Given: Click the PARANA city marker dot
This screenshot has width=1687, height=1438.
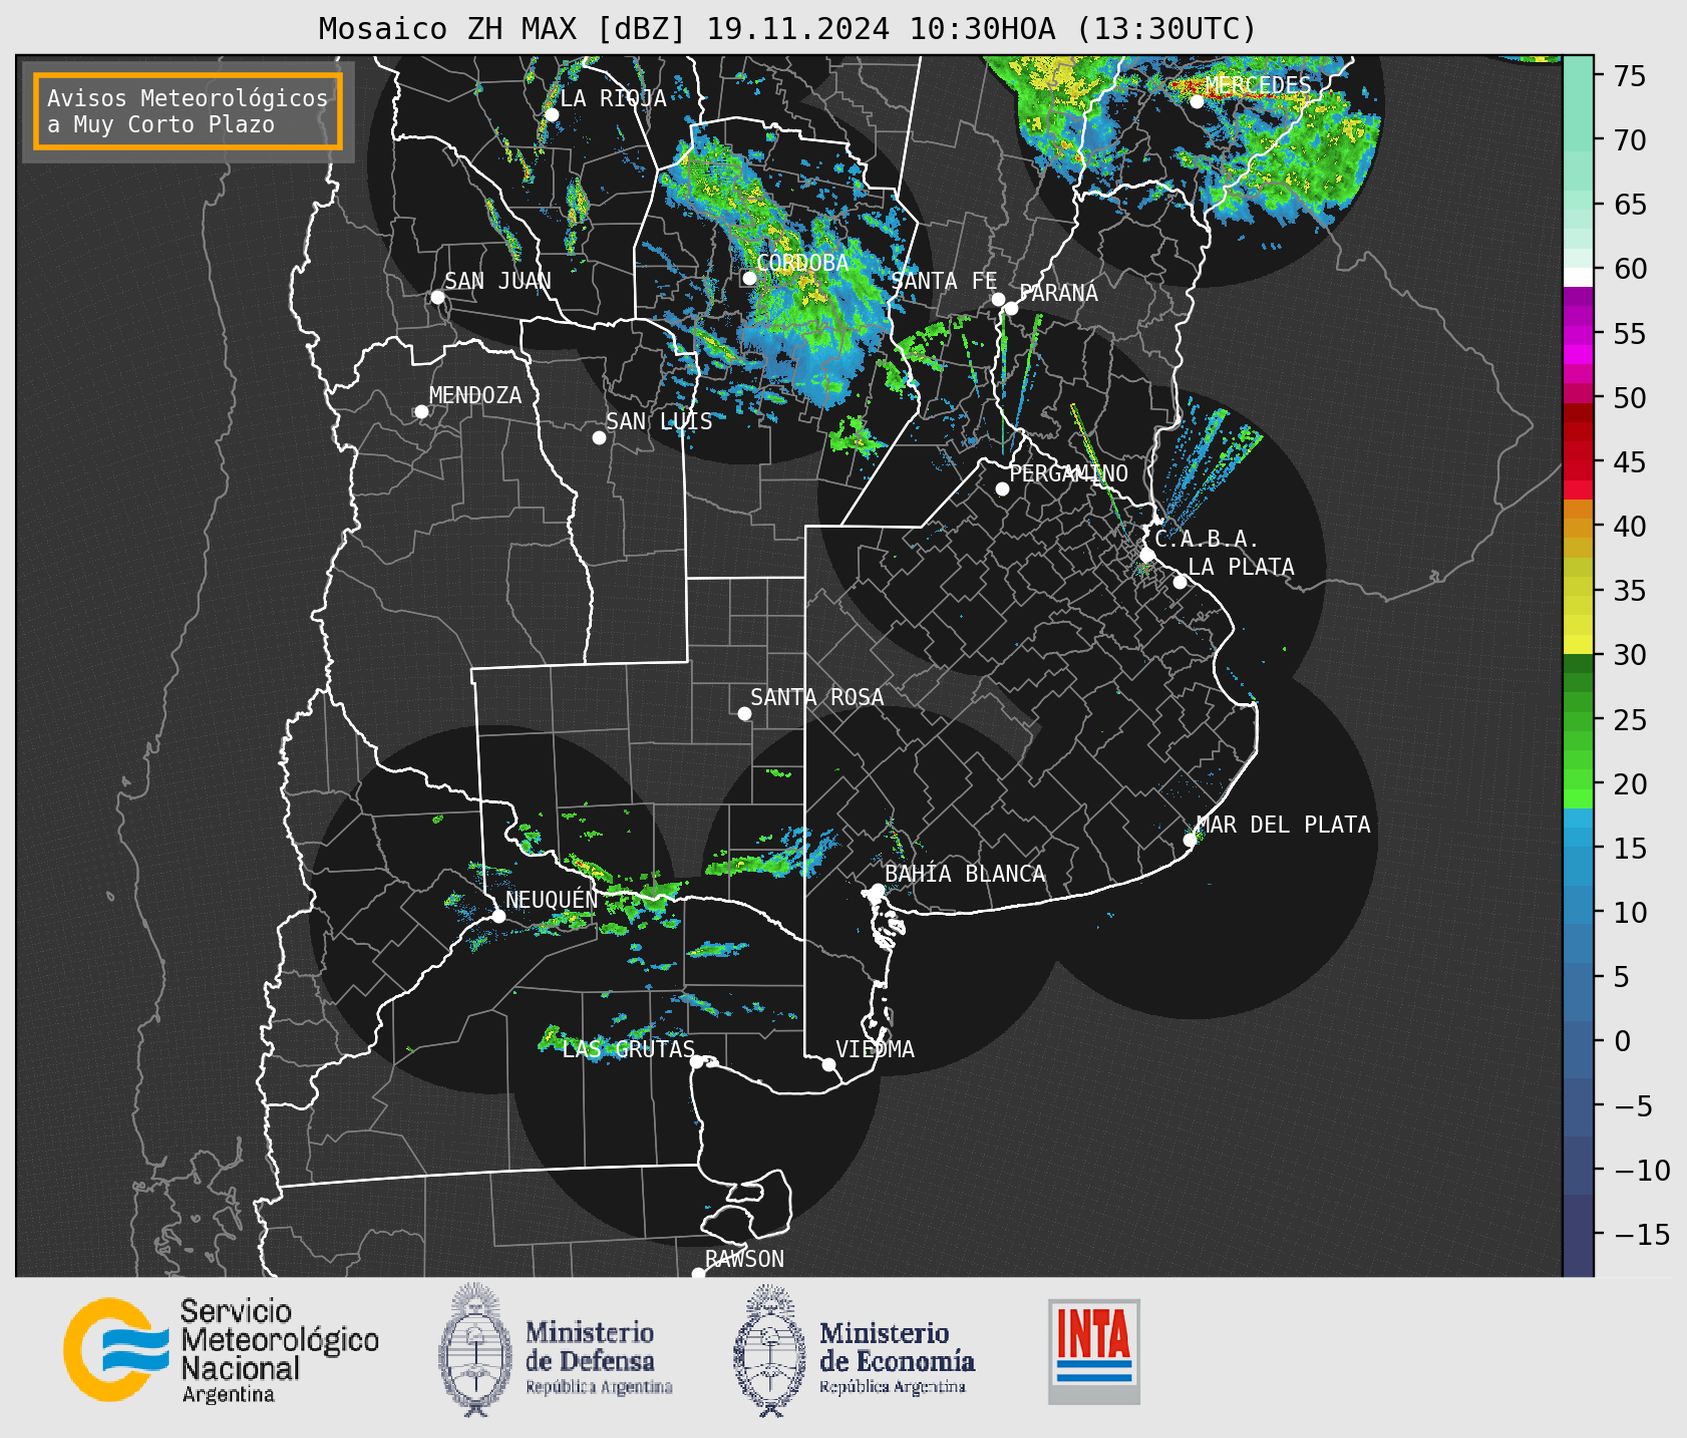Looking at the screenshot, I should click(1011, 308).
